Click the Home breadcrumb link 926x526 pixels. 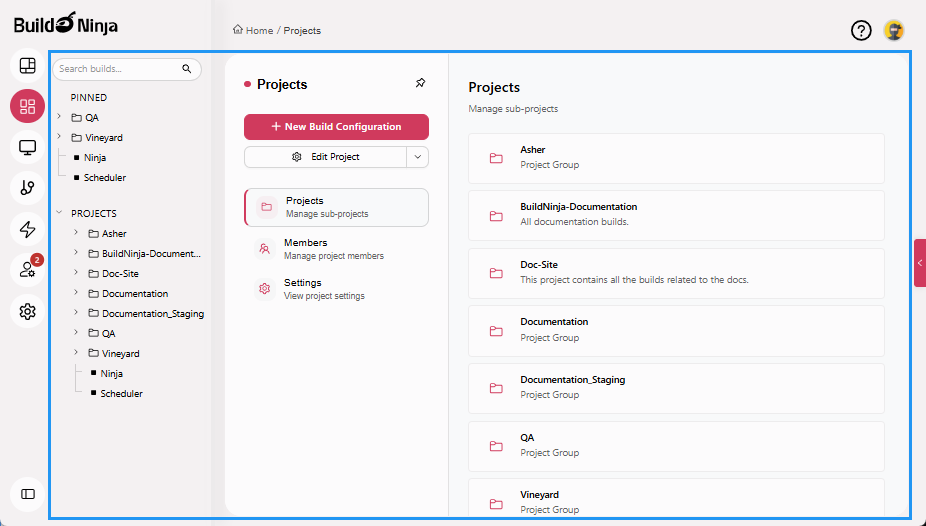click(x=253, y=30)
